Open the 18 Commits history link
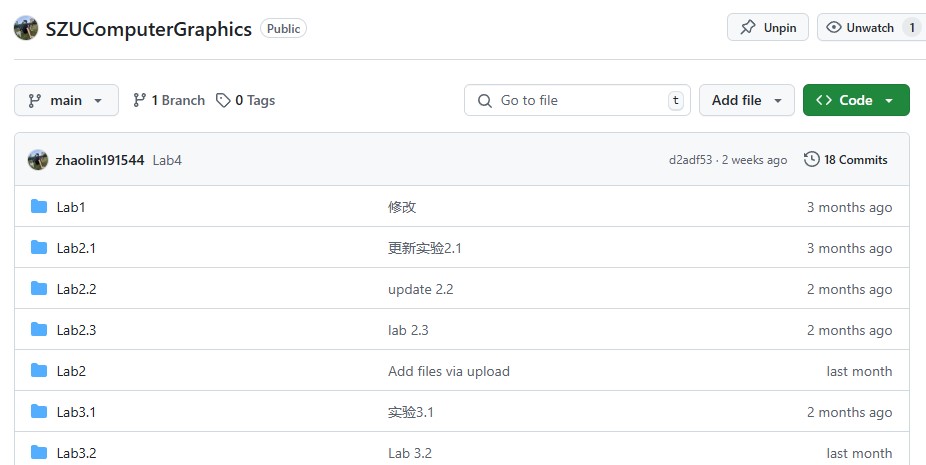 coord(855,160)
